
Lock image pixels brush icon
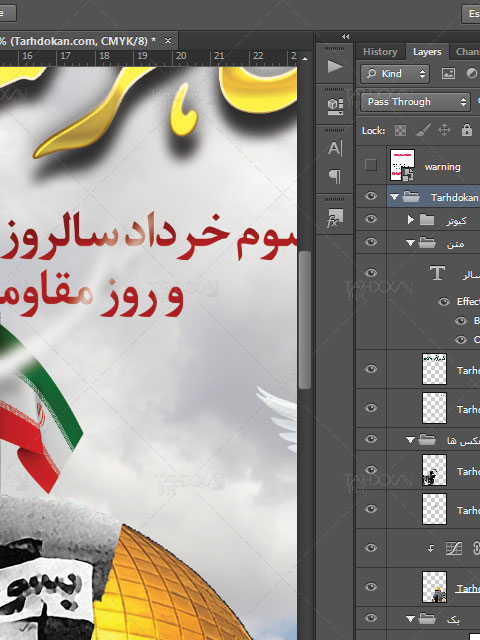(x=423, y=130)
